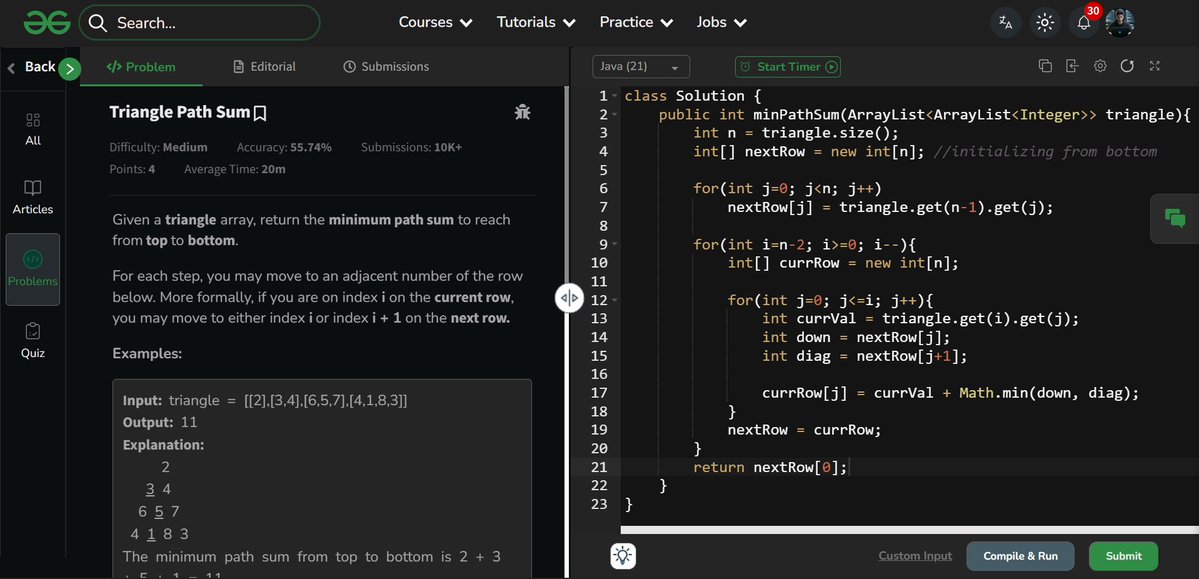
Task: Expand the Courses menu dropdown
Action: pyautogui.click(x=435, y=21)
